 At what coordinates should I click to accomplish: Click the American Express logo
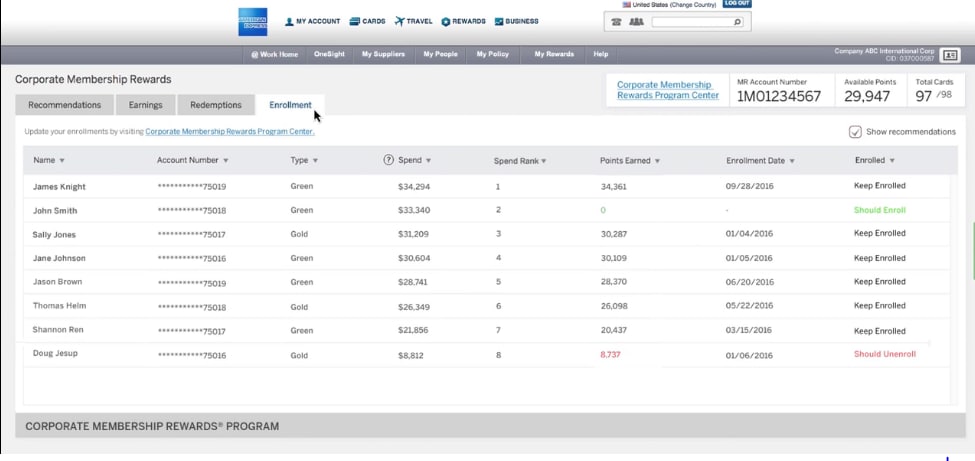click(x=252, y=22)
